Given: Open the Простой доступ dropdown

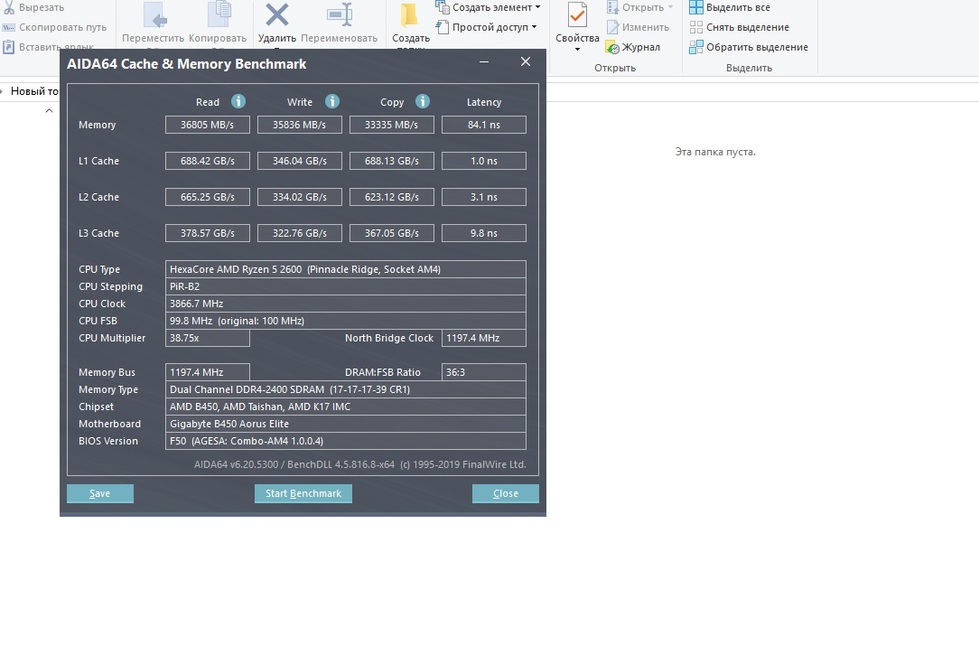Looking at the screenshot, I should (x=486, y=27).
